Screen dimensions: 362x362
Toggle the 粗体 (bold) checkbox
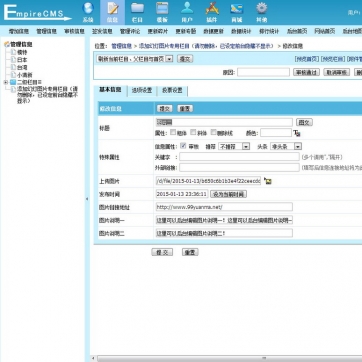click(173, 132)
